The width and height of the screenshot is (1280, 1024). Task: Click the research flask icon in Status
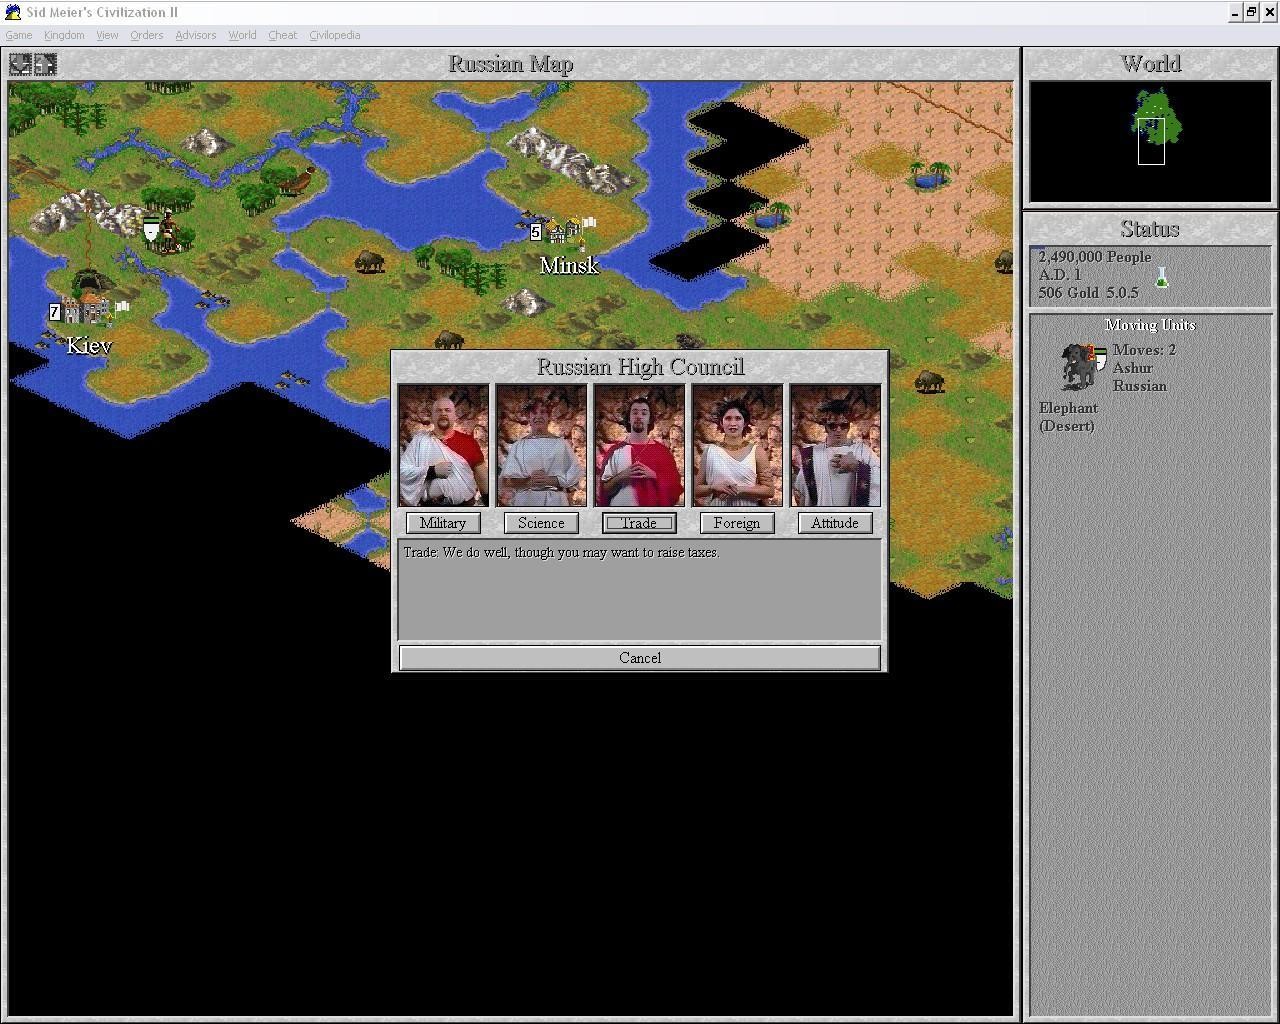[x=1161, y=277]
